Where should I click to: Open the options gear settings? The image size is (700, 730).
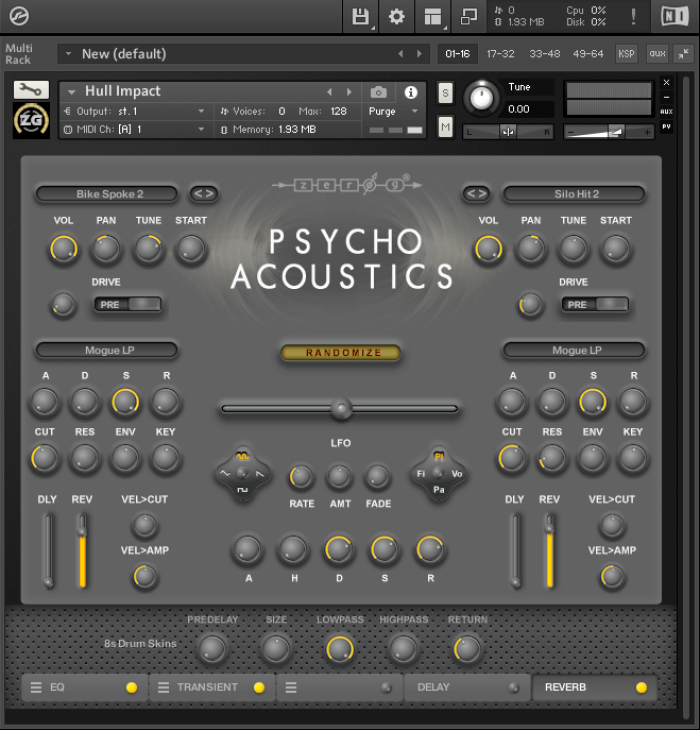pos(397,17)
